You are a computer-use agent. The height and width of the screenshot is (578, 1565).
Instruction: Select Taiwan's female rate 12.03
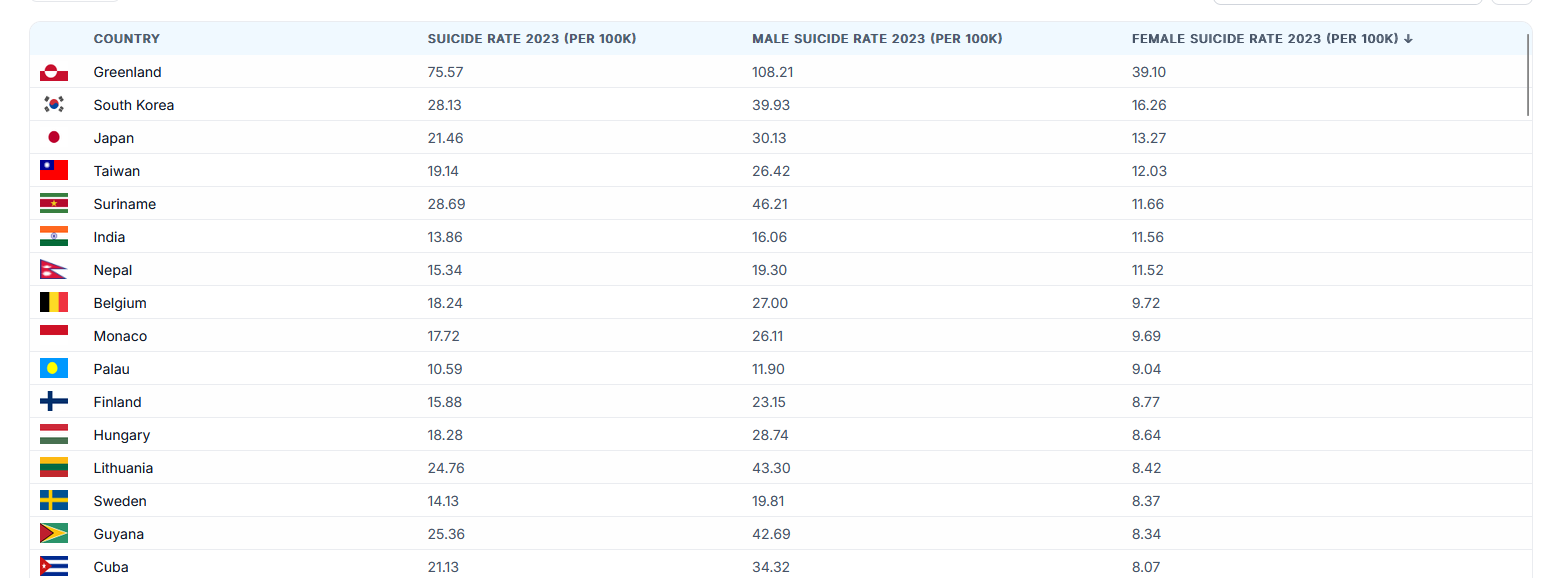pos(1149,171)
